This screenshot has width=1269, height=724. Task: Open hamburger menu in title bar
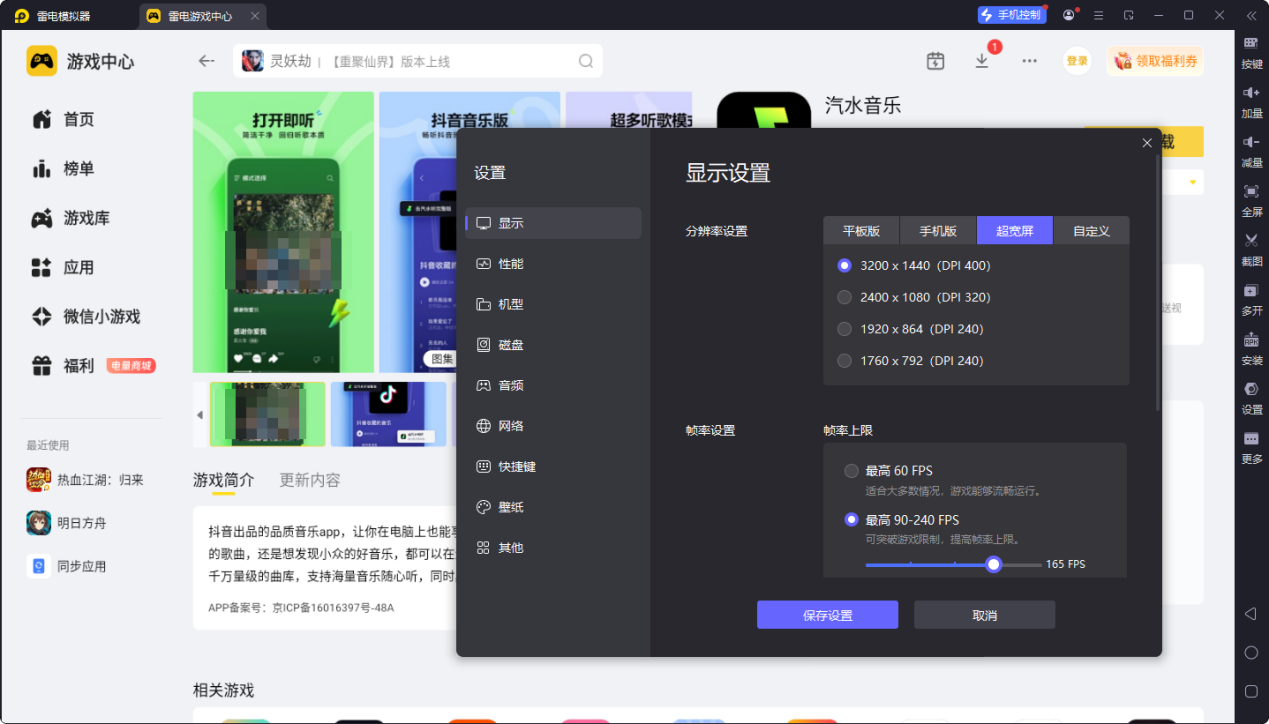[x=1099, y=15]
